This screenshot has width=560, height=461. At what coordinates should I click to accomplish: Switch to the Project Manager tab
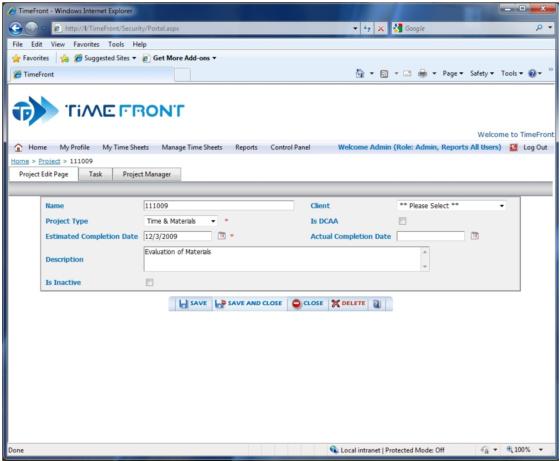point(146,174)
